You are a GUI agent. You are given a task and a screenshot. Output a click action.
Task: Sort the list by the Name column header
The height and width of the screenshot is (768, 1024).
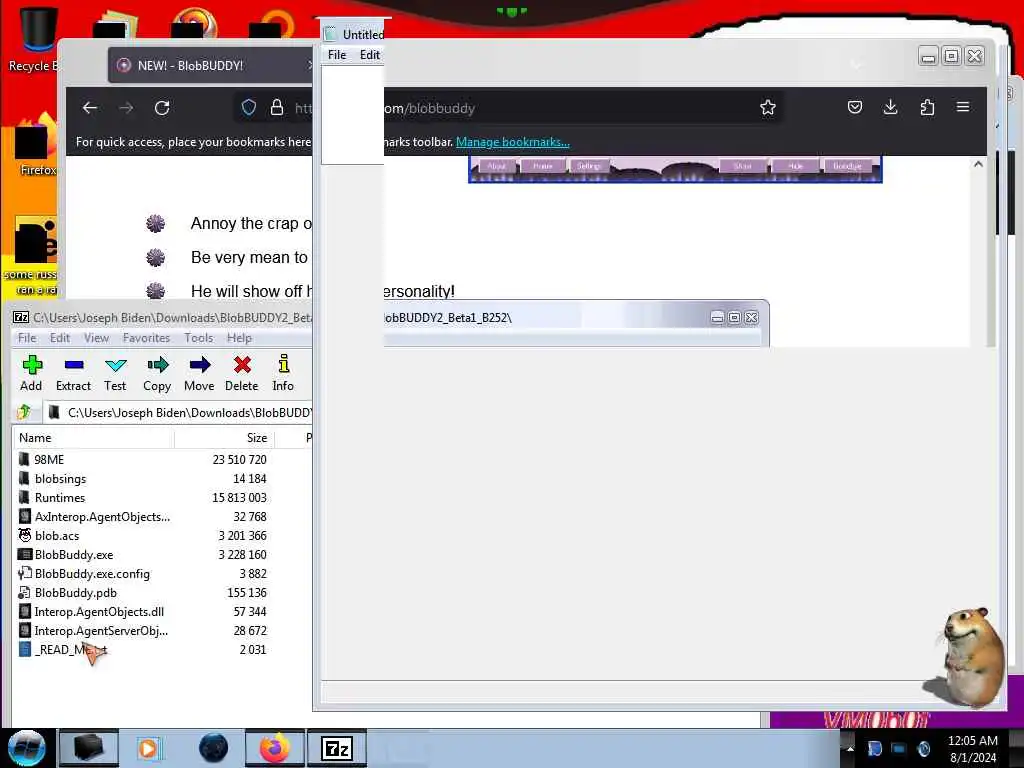point(94,438)
